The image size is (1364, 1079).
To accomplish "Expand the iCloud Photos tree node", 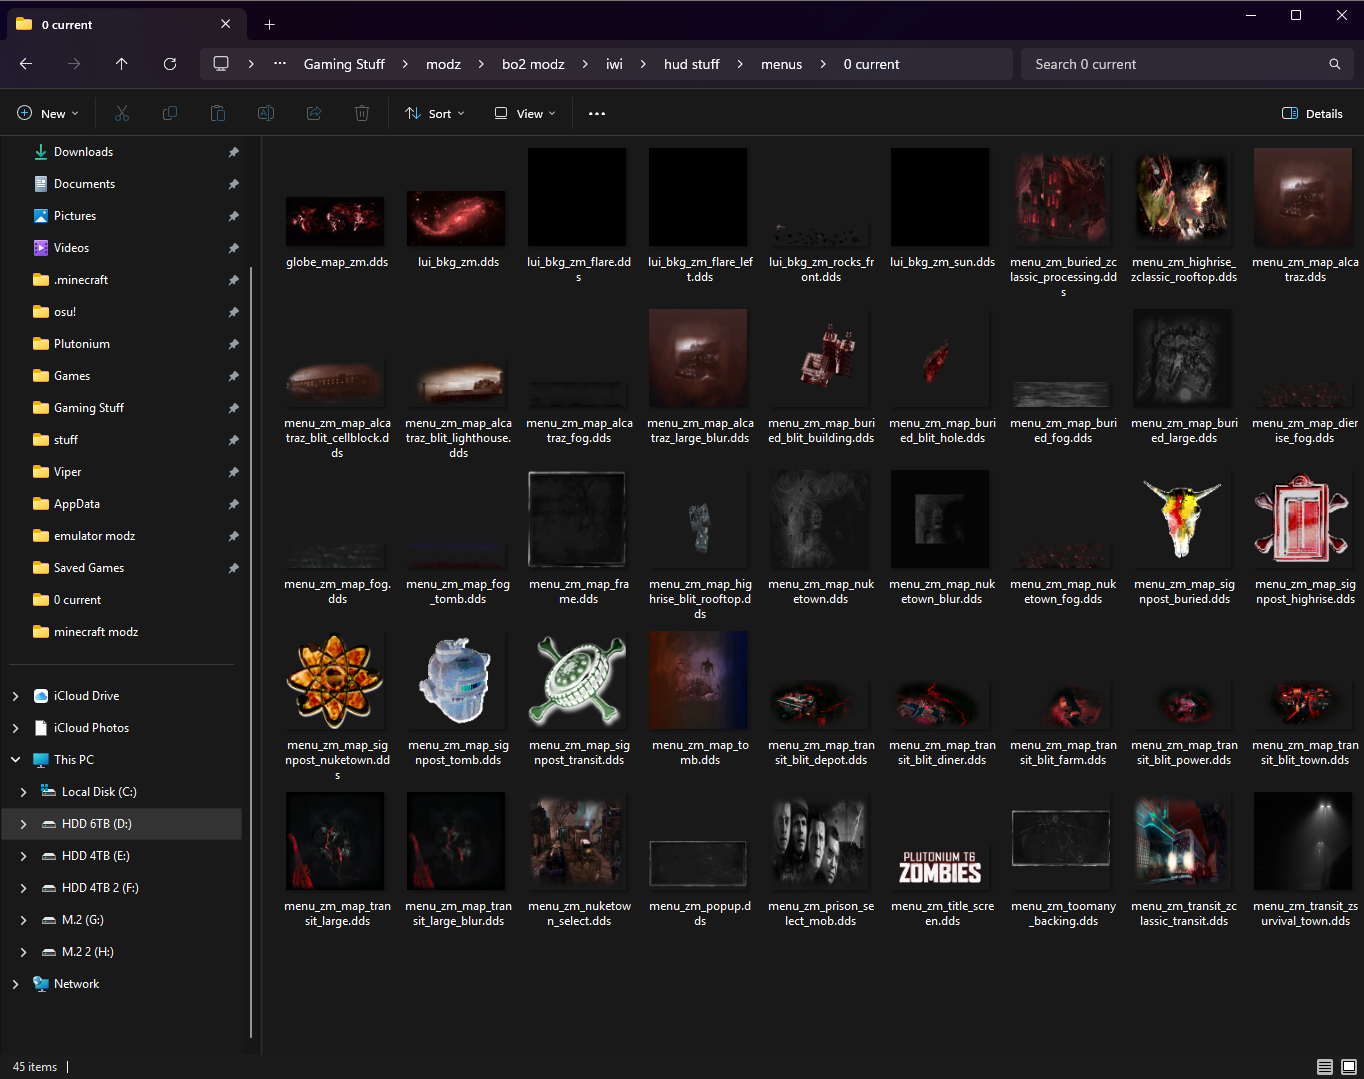I will (15, 728).
